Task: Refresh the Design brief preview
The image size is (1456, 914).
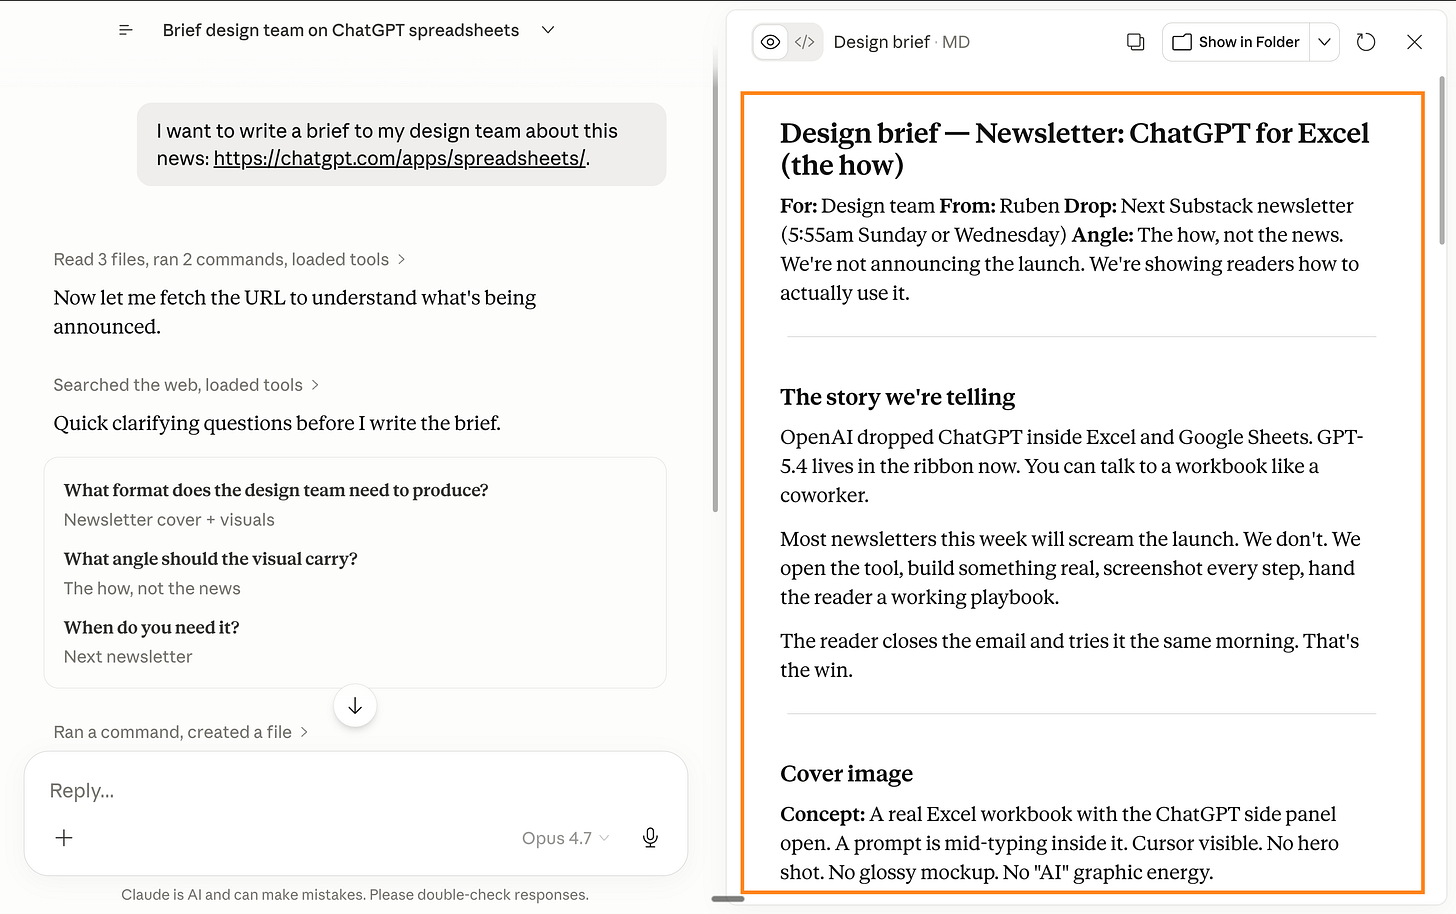Action: (x=1366, y=42)
